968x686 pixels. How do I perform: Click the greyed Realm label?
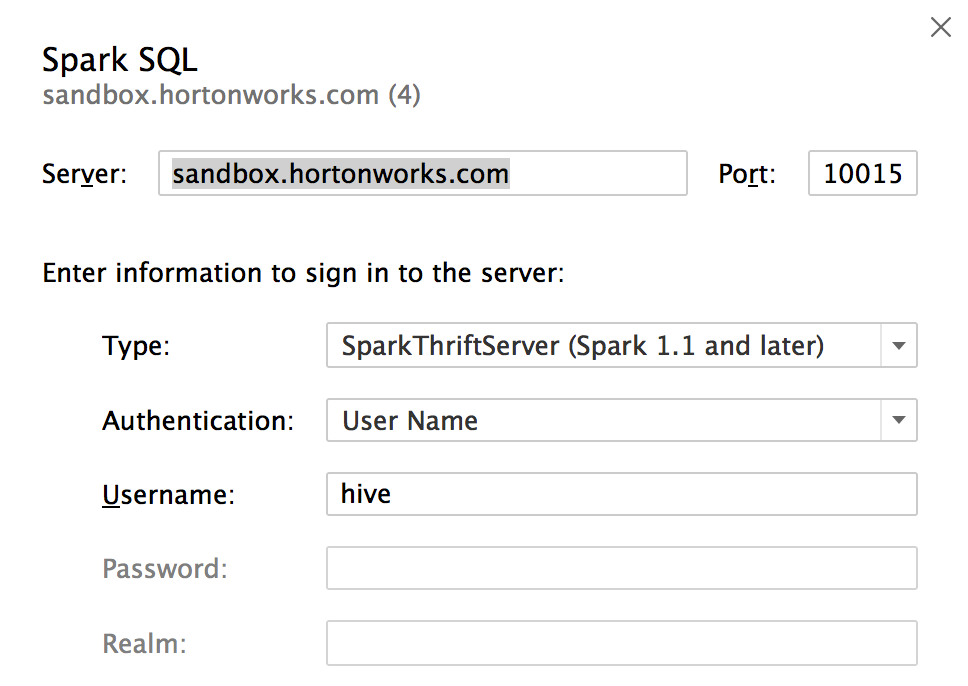tap(144, 643)
